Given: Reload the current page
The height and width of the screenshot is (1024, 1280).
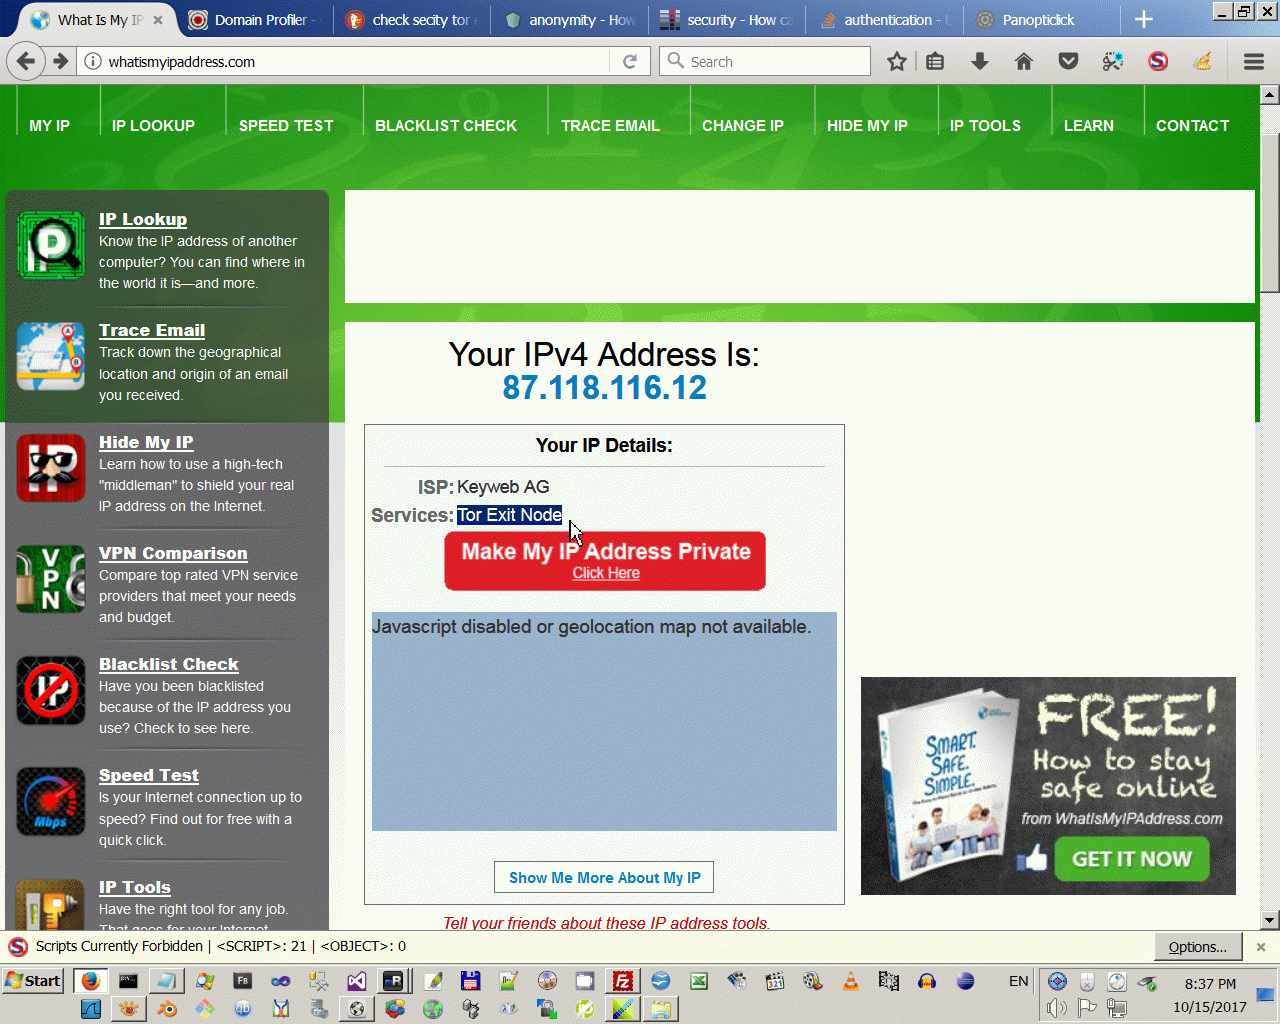Looking at the screenshot, I should tap(630, 61).
